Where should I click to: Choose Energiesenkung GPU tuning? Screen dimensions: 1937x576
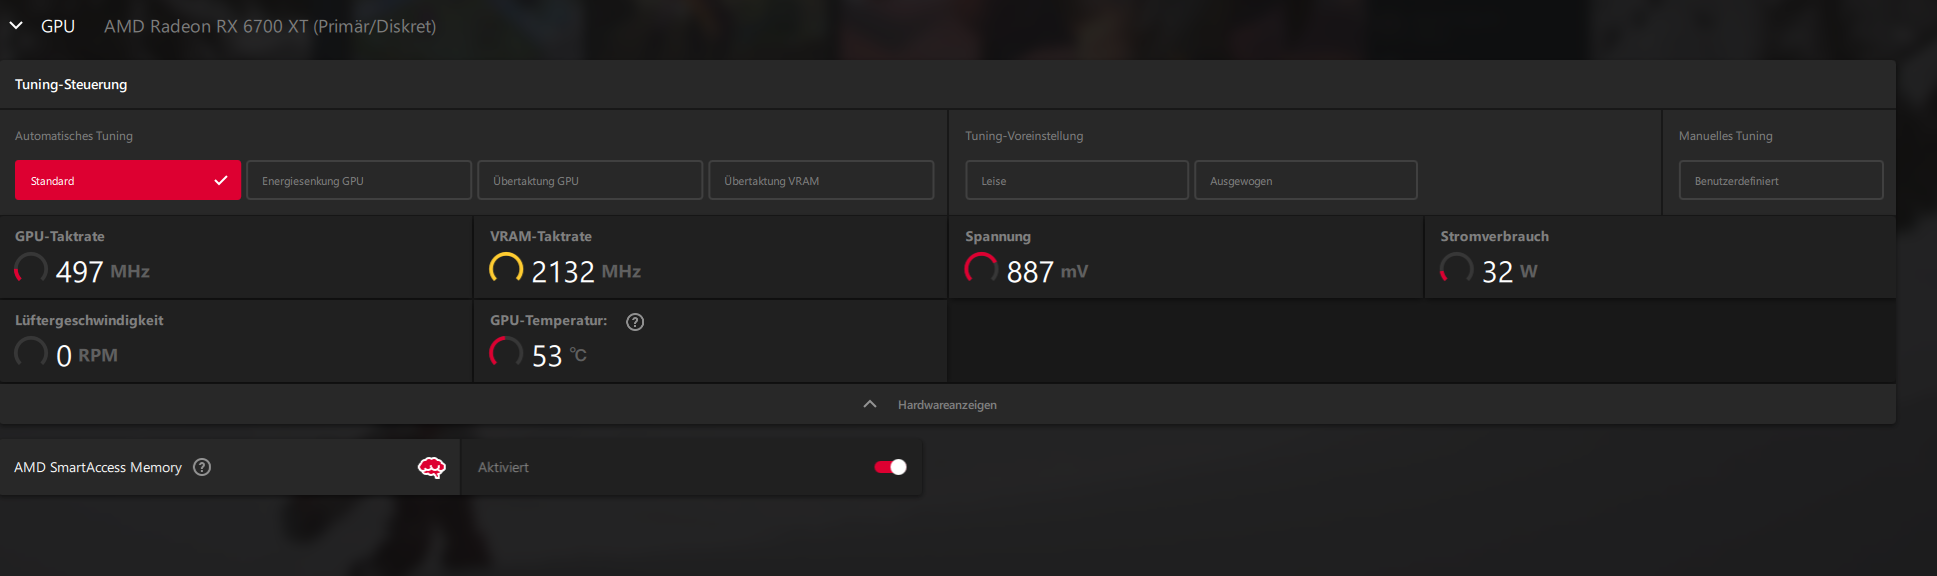click(x=359, y=180)
